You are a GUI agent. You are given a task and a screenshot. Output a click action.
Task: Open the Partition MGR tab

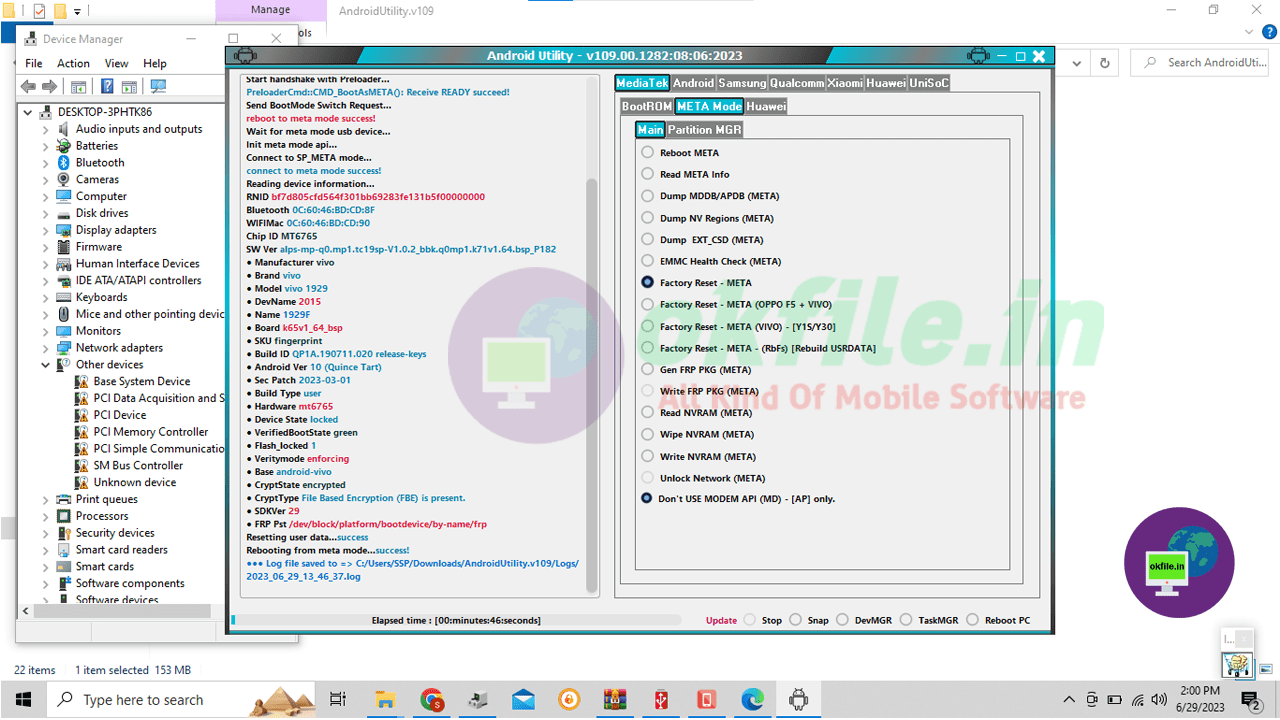(704, 129)
